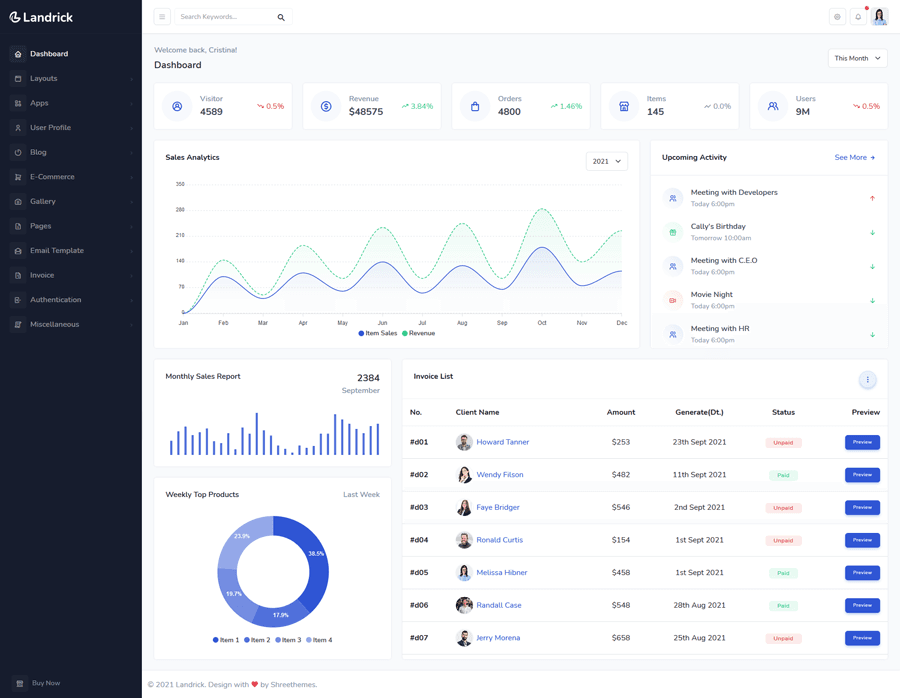This screenshot has width=900, height=698.
Task: Open the Invoice List options menu icon
Action: [868, 380]
